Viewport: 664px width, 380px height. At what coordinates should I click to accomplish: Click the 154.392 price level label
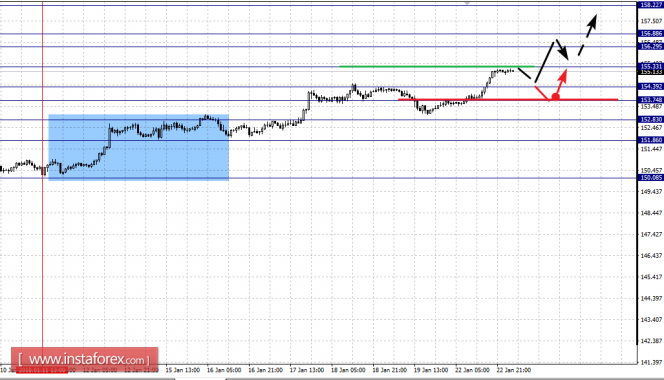pos(651,86)
